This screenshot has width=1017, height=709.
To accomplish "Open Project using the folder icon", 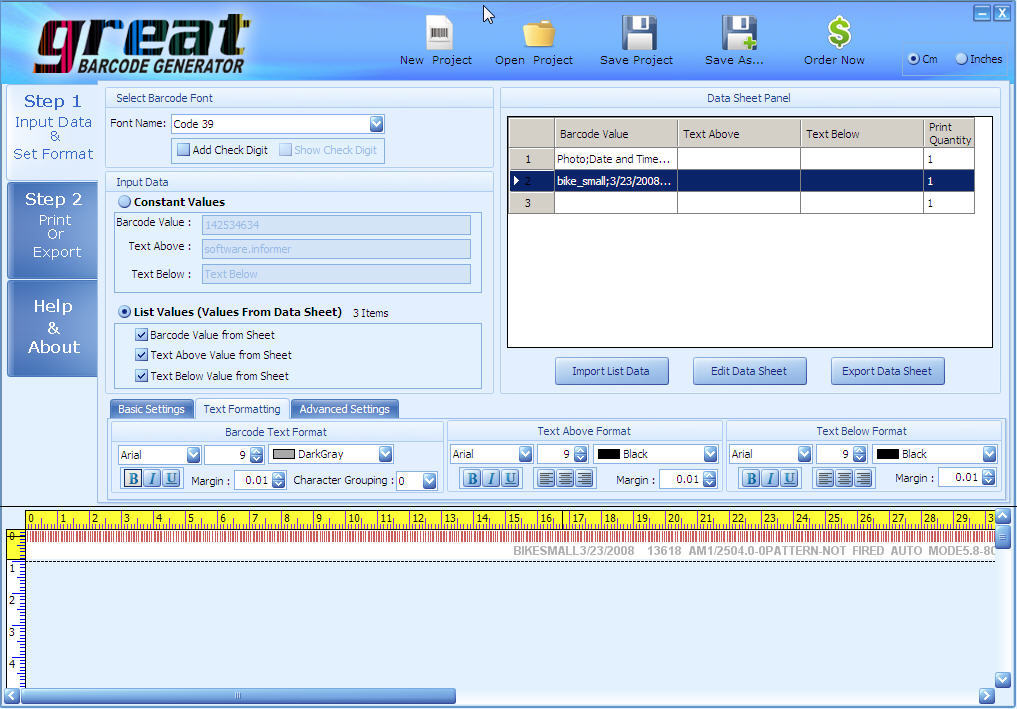I will point(538,34).
